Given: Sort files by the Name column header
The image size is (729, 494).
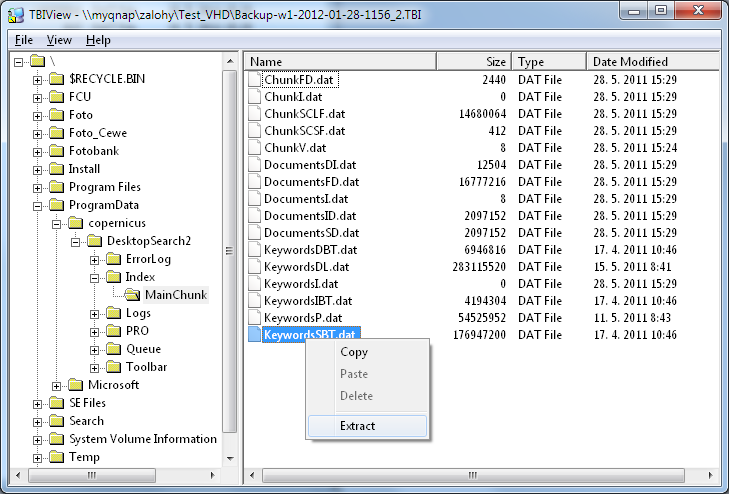Looking at the screenshot, I should [x=340, y=61].
